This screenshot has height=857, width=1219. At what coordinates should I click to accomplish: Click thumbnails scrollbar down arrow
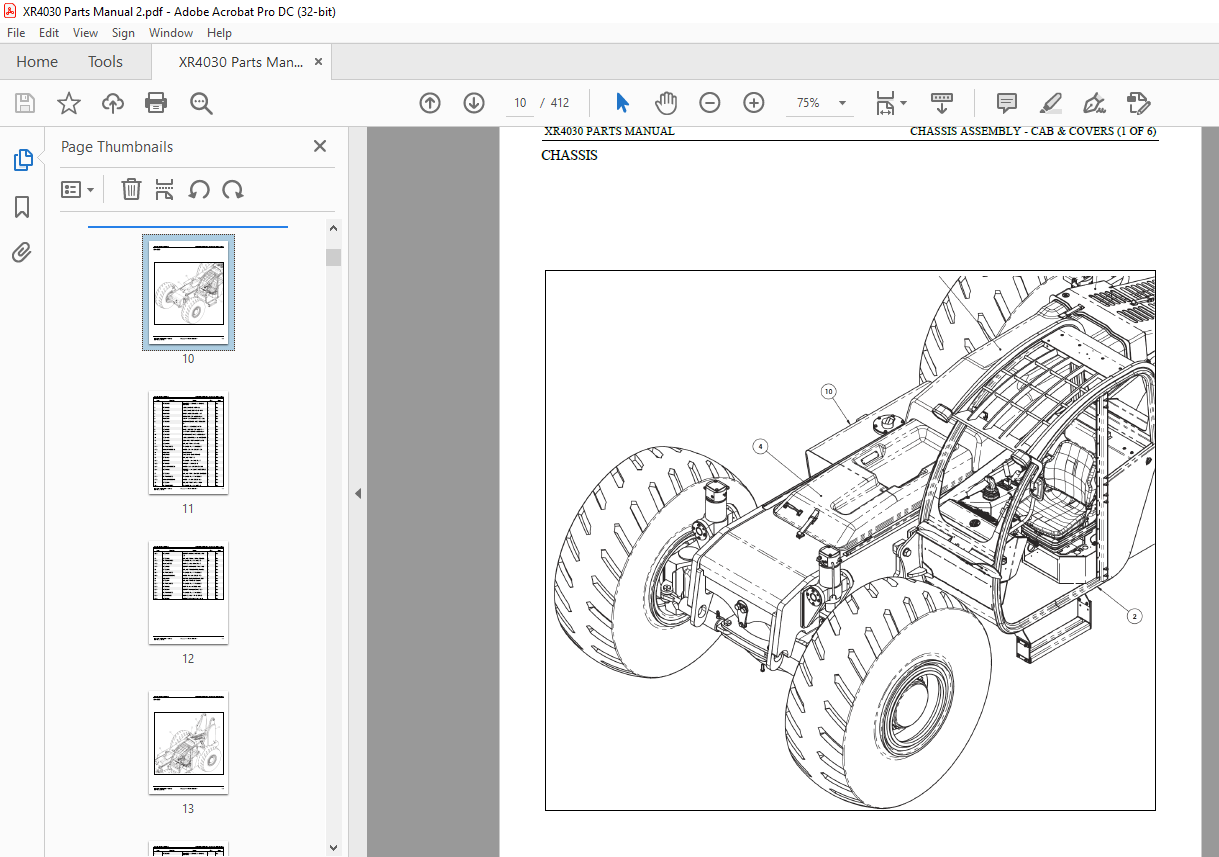(334, 848)
